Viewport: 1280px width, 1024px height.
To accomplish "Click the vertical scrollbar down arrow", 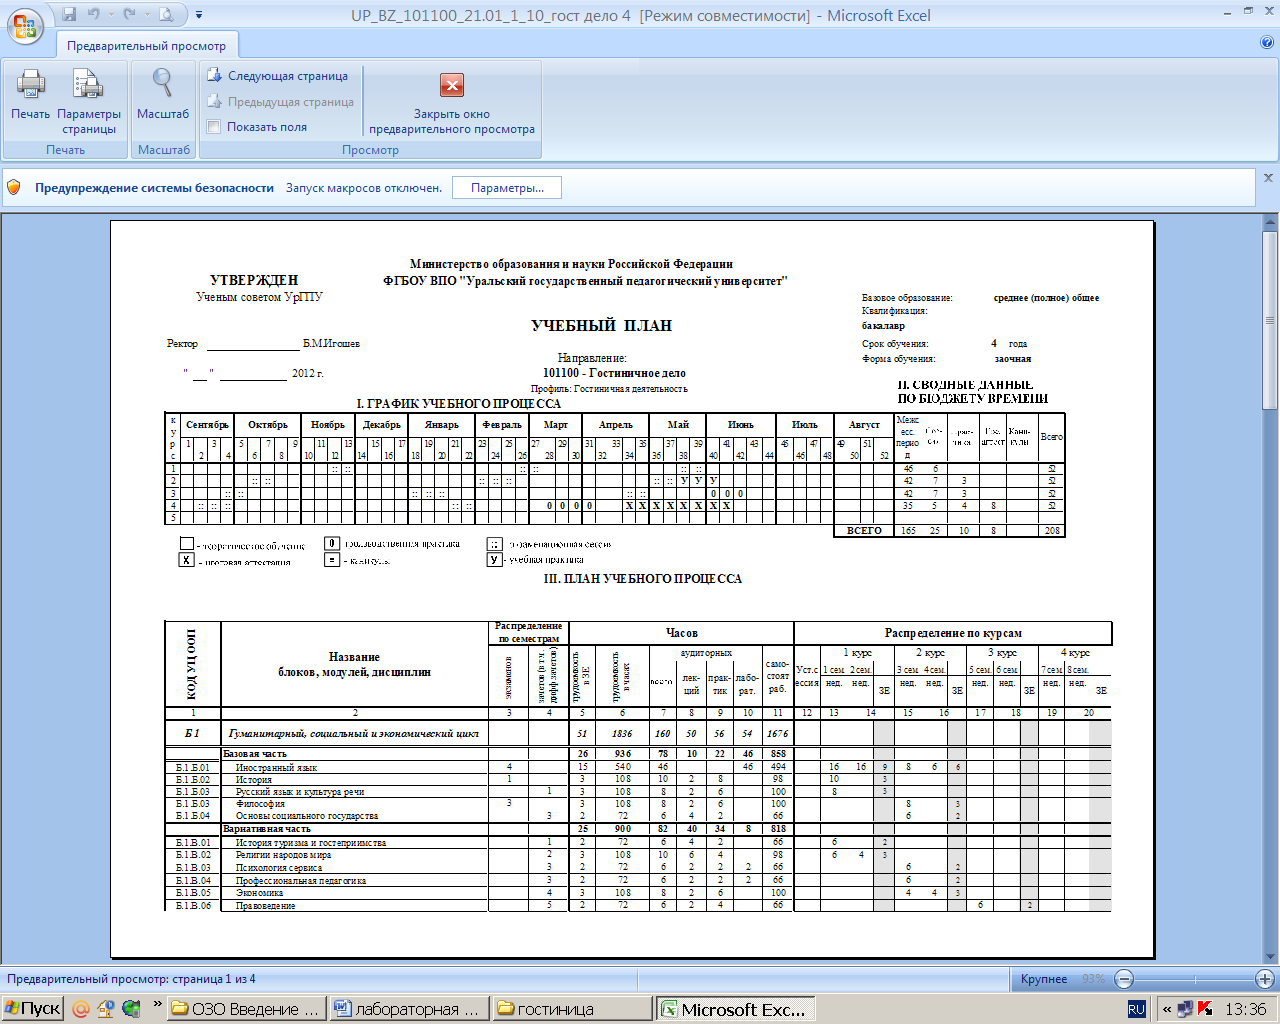I will pyautogui.click(x=1270, y=956).
